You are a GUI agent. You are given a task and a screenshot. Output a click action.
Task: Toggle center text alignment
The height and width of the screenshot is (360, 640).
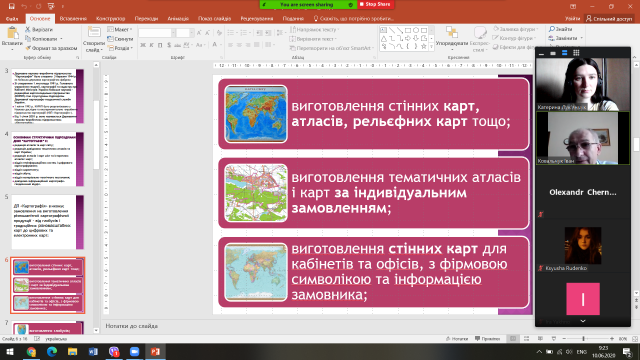(239, 45)
